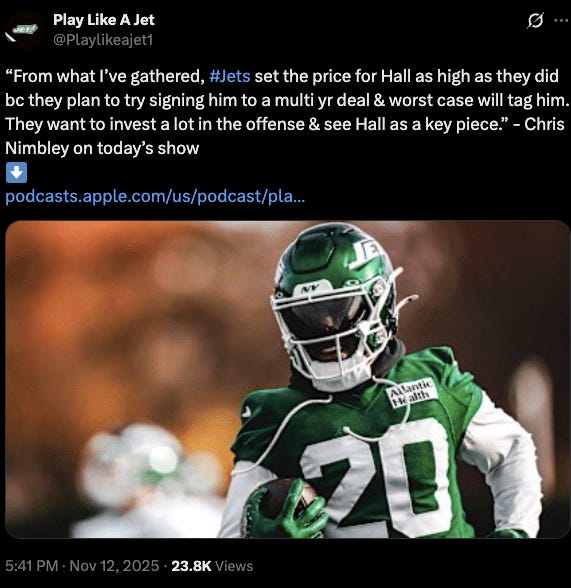Open the three-dot more options menu

pyautogui.click(x=561, y=21)
